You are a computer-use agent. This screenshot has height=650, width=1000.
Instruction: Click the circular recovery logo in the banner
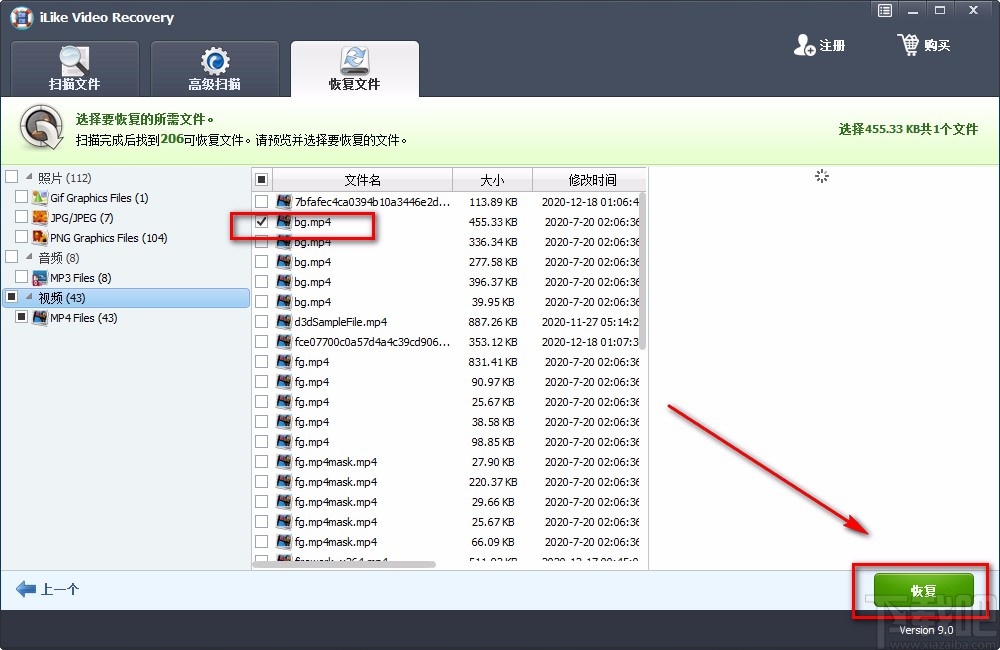coord(40,128)
